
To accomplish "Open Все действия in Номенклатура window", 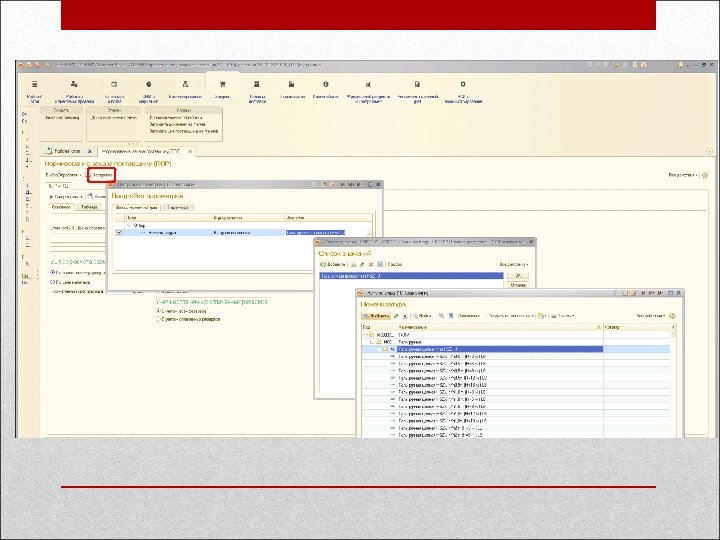I will pos(650,316).
